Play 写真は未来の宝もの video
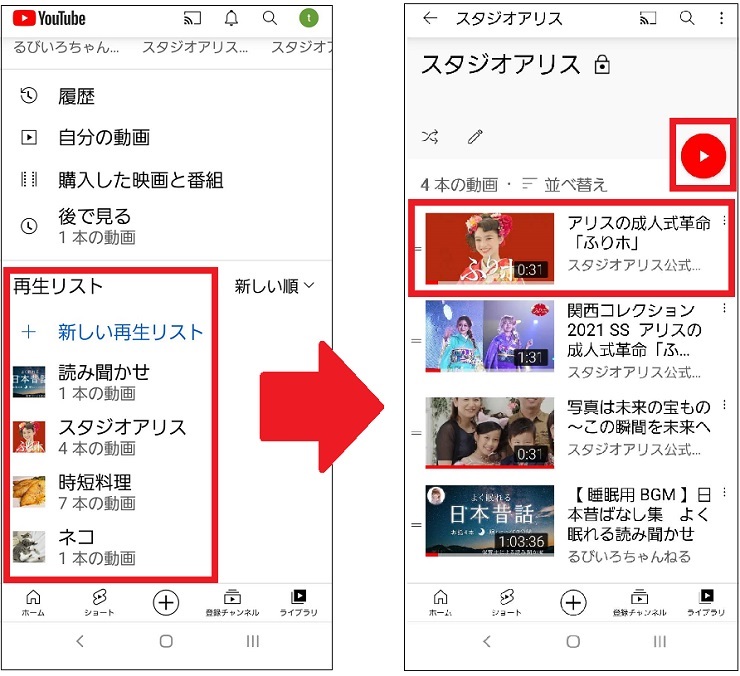This screenshot has height=676, width=740. [571, 432]
